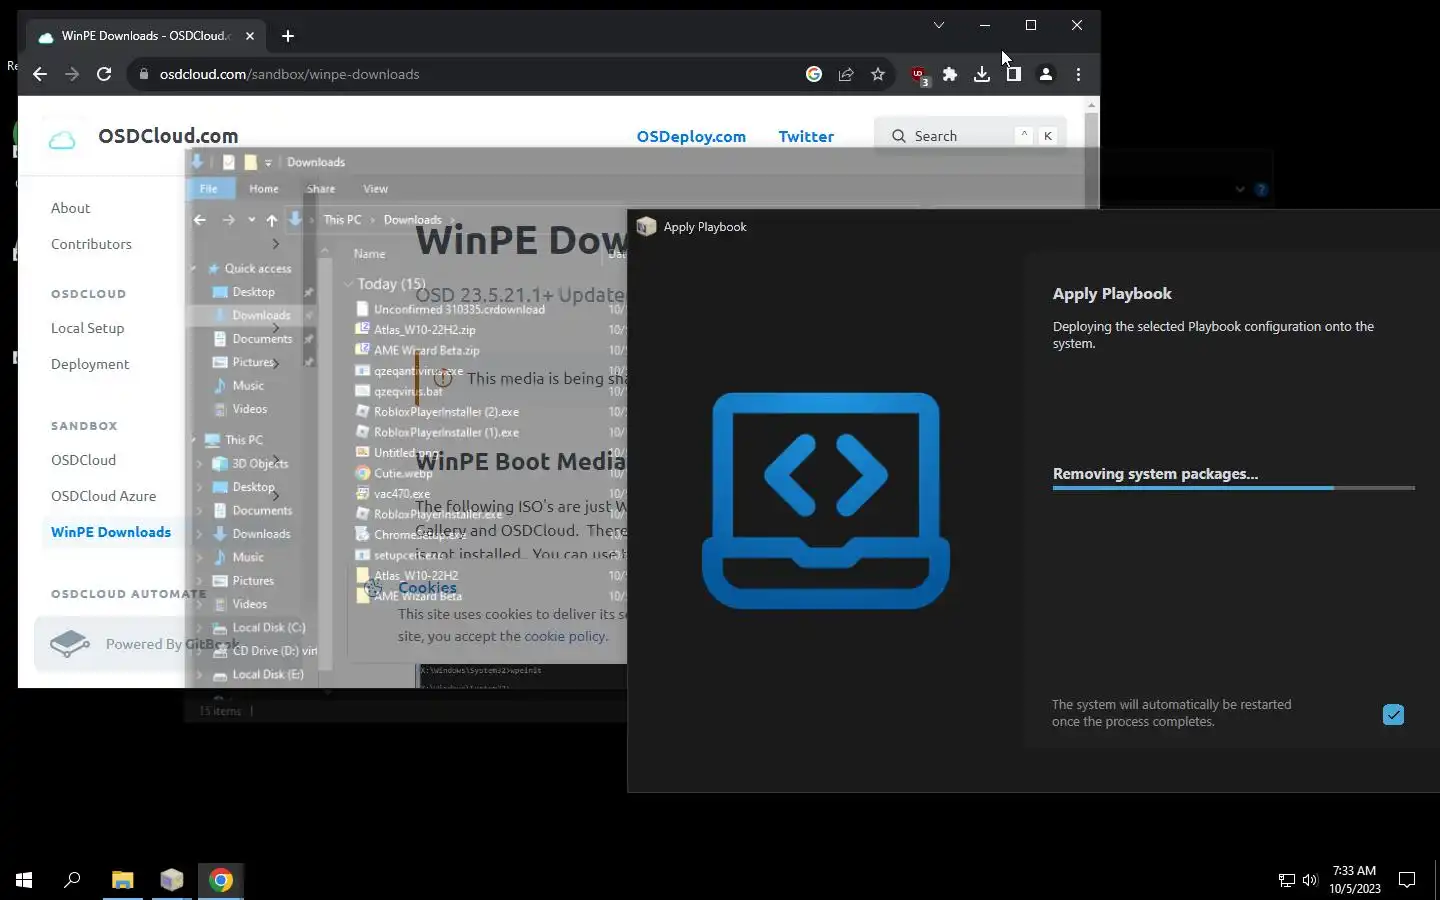Open Explorer recent locations dropdown

point(251,220)
